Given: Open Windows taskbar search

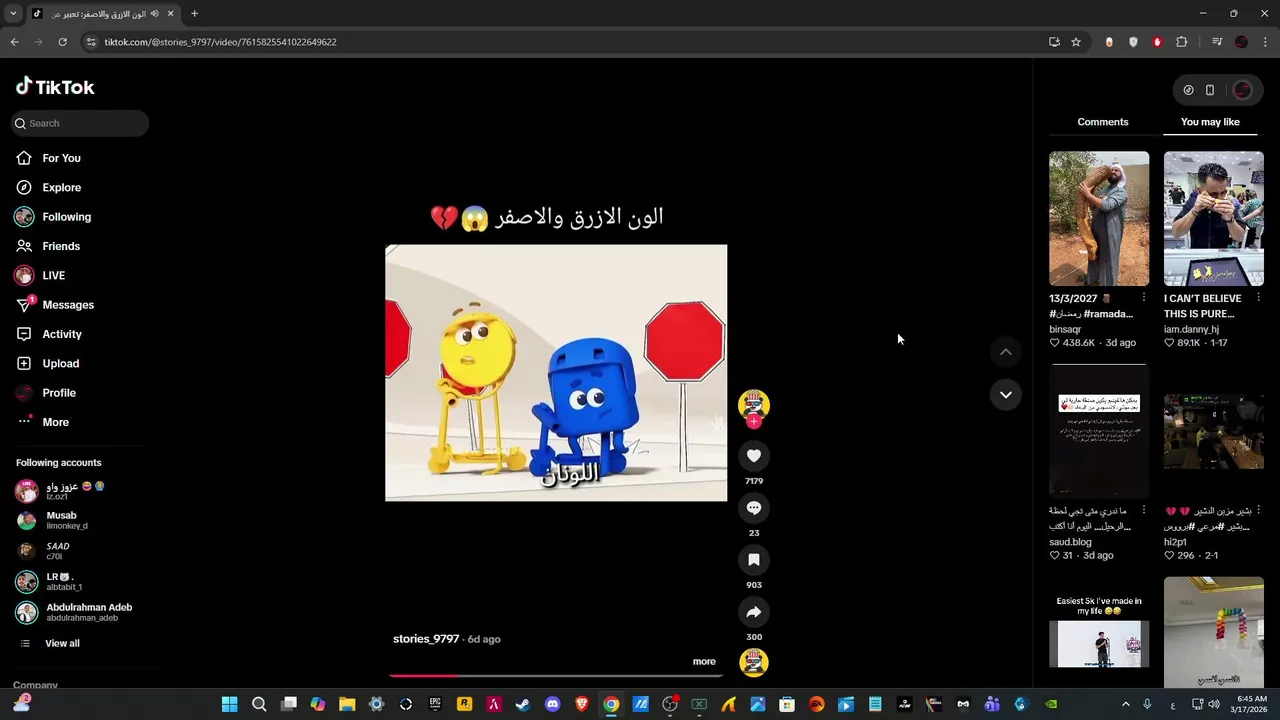Looking at the screenshot, I should [x=259, y=704].
